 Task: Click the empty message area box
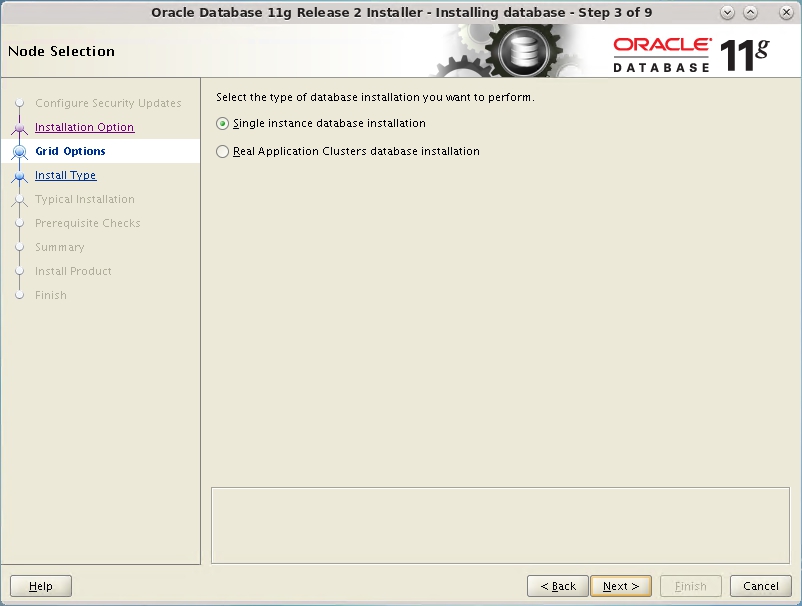point(500,526)
